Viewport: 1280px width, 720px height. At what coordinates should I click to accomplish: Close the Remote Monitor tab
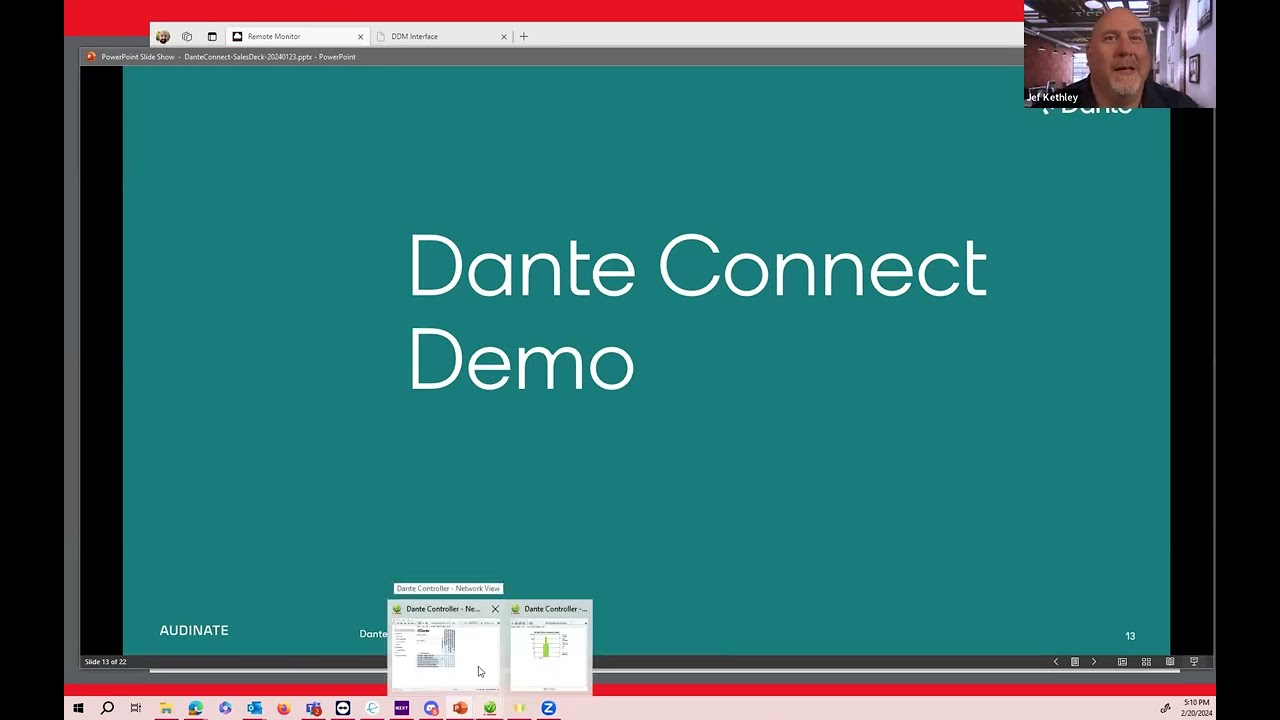[361, 37]
